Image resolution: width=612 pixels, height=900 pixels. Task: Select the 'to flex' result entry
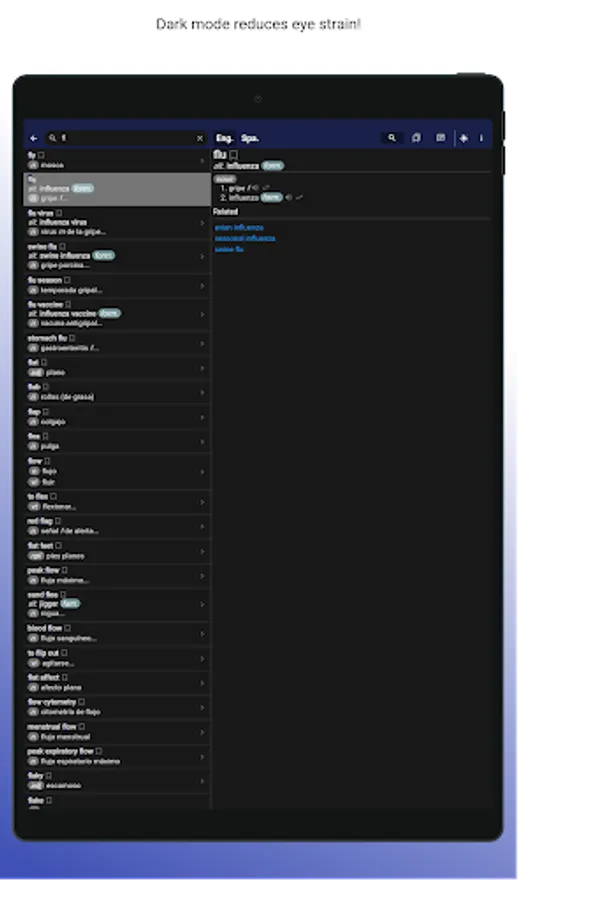click(x=117, y=502)
